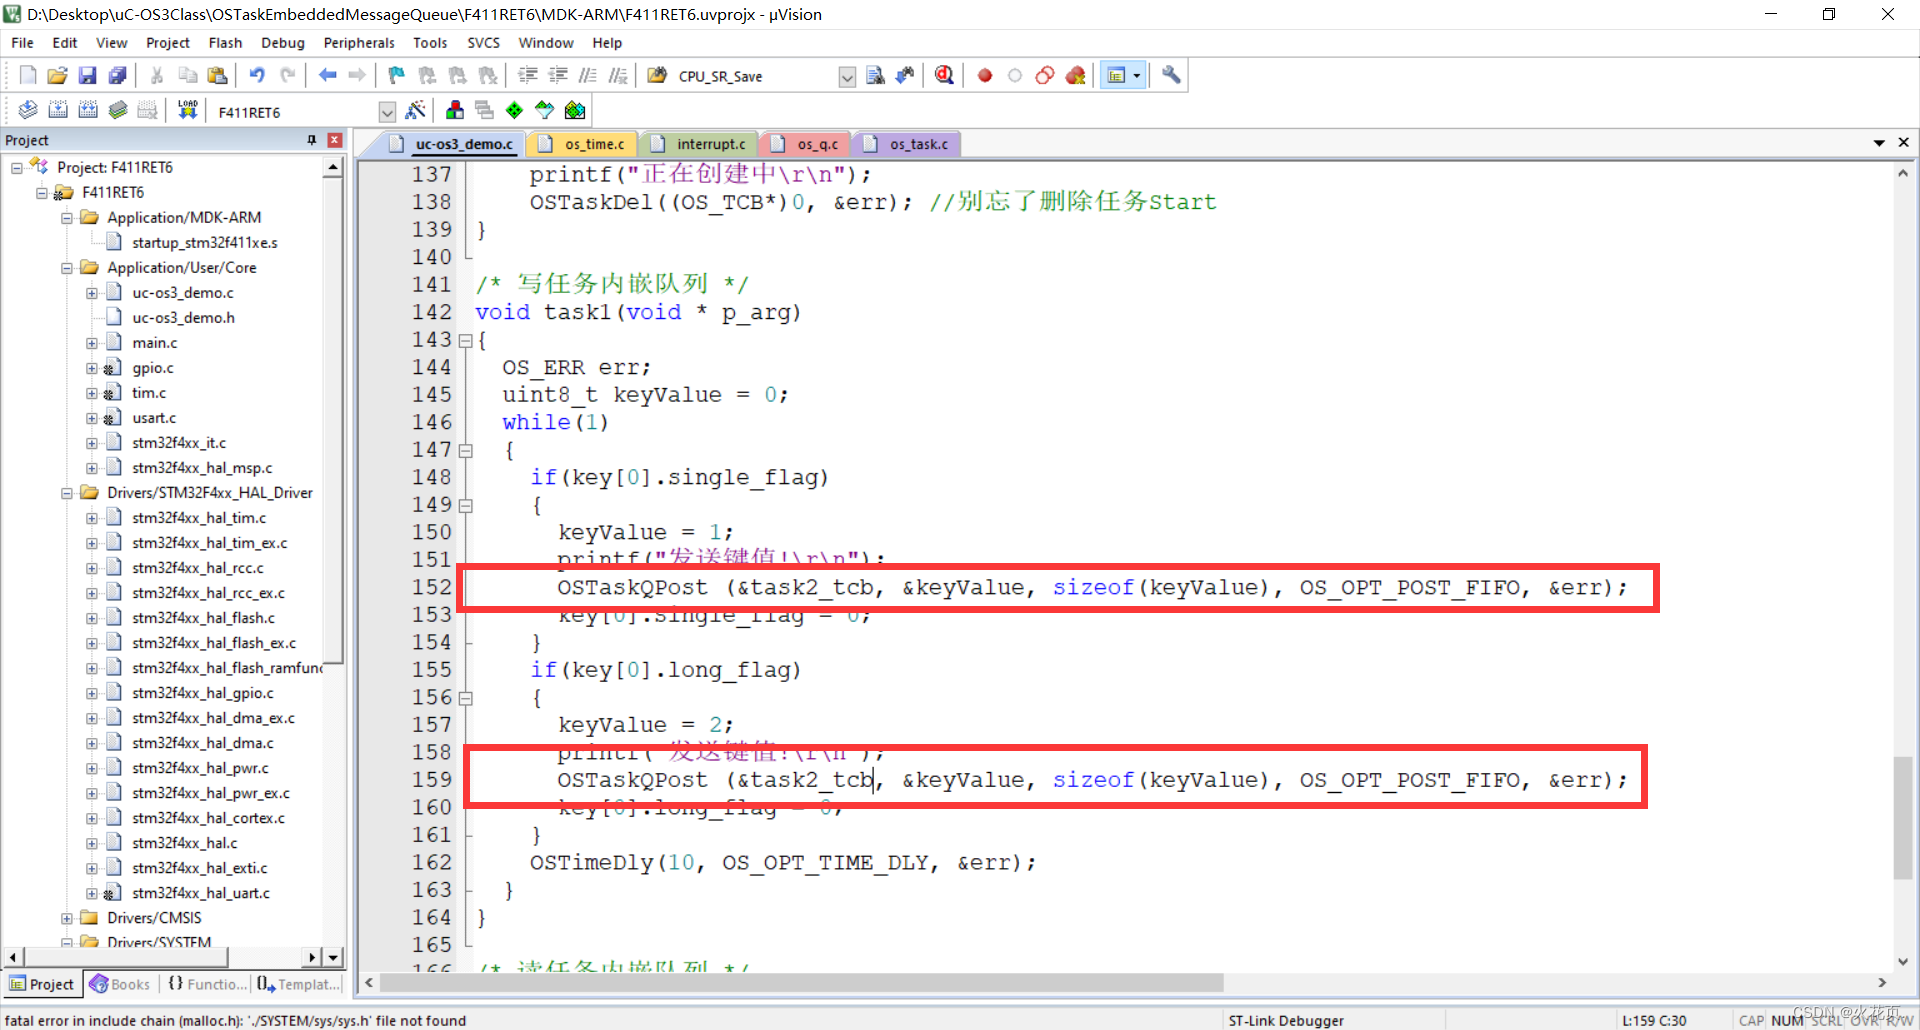Collapse the Application/User/Core folder
The height and width of the screenshot is (1030, 1920).
(67, 268)
